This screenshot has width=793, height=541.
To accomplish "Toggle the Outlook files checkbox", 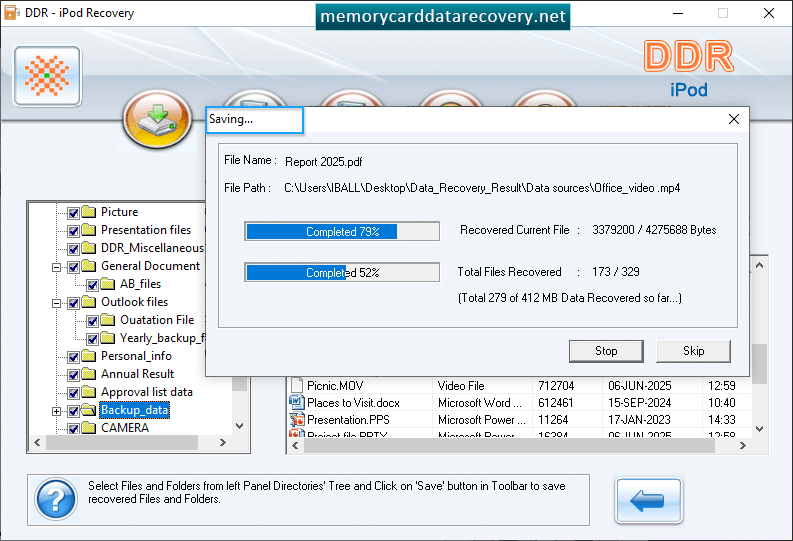I will (x=73, y=303).
